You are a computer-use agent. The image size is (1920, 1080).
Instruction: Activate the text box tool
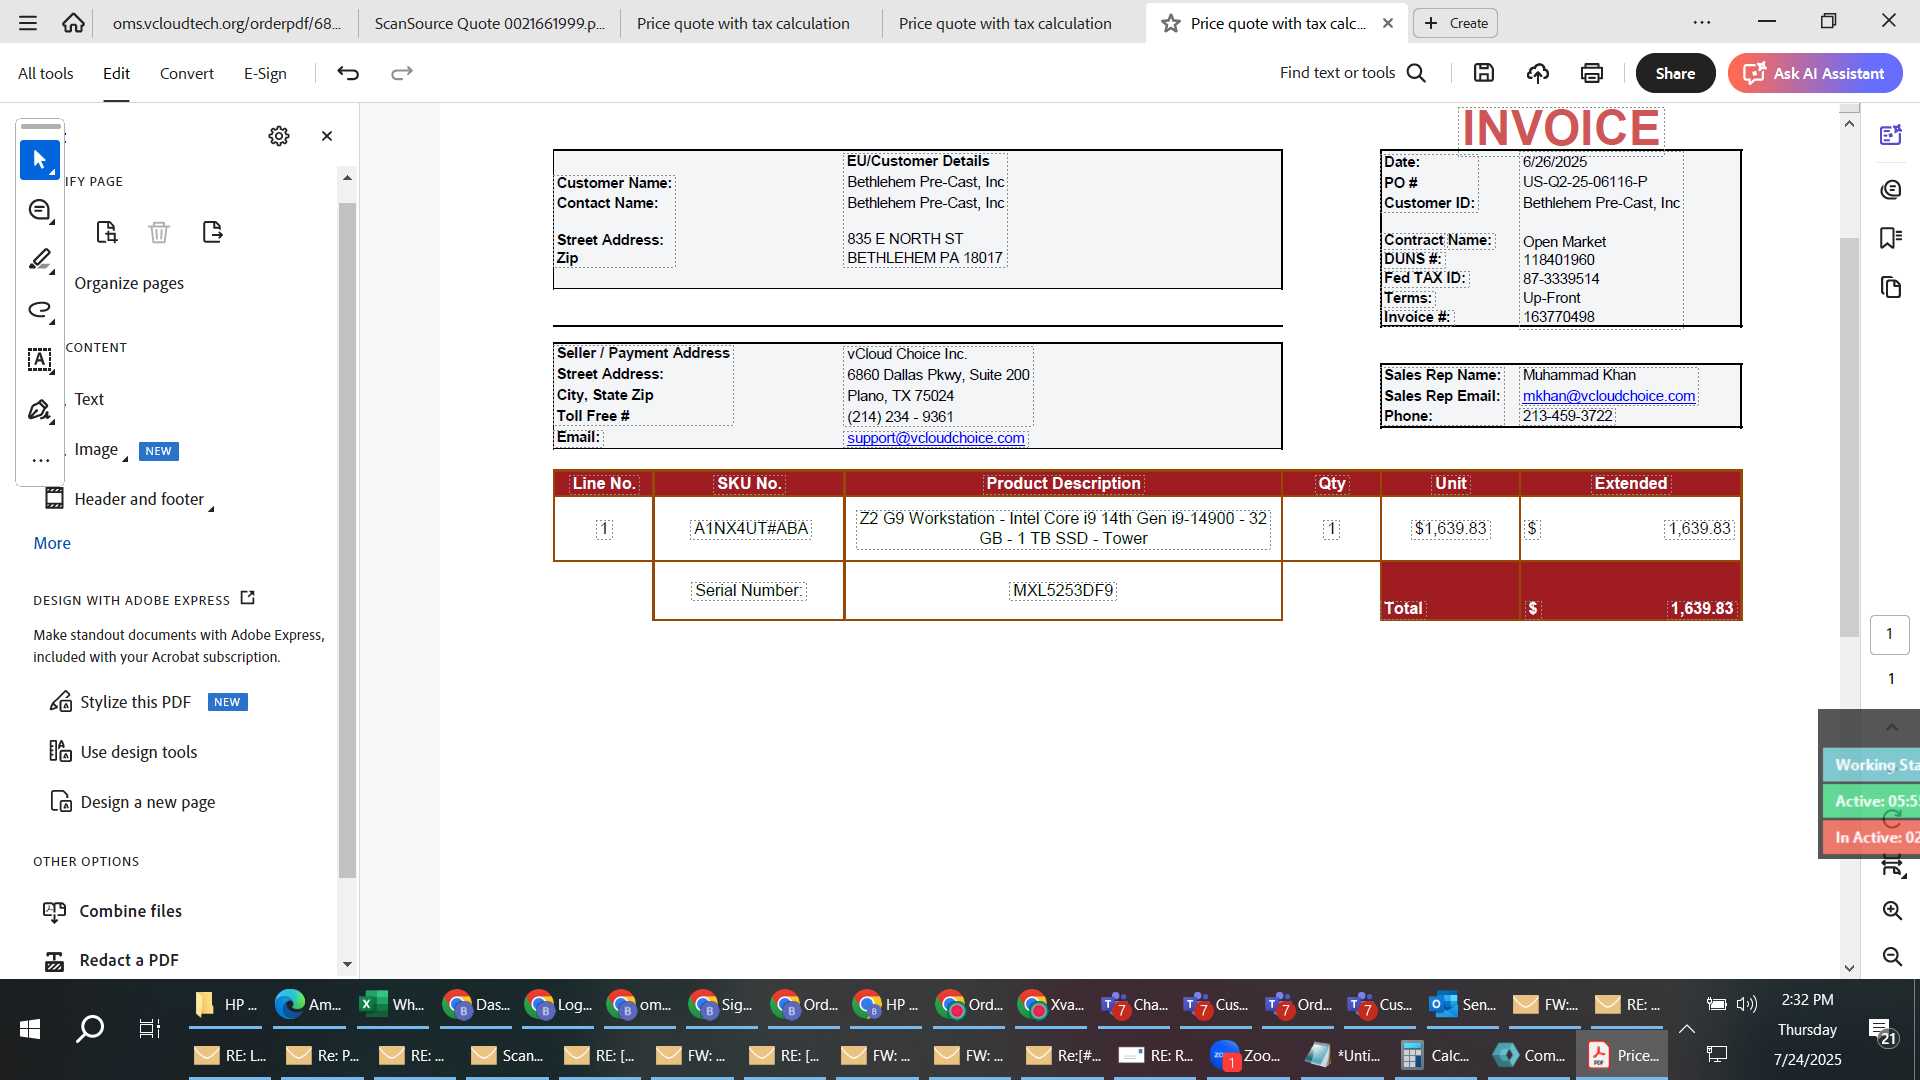40,360
